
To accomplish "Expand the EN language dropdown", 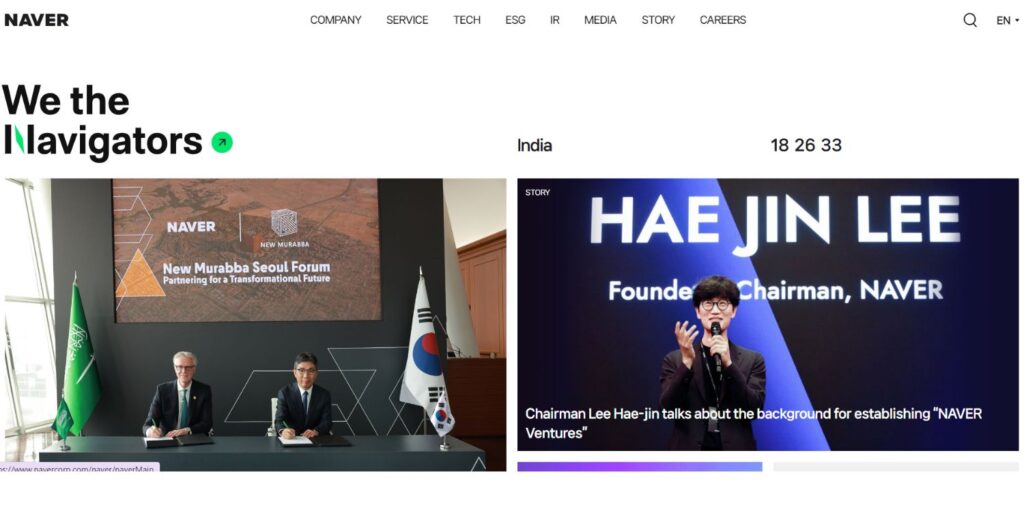I will (x=1008, y=20).
